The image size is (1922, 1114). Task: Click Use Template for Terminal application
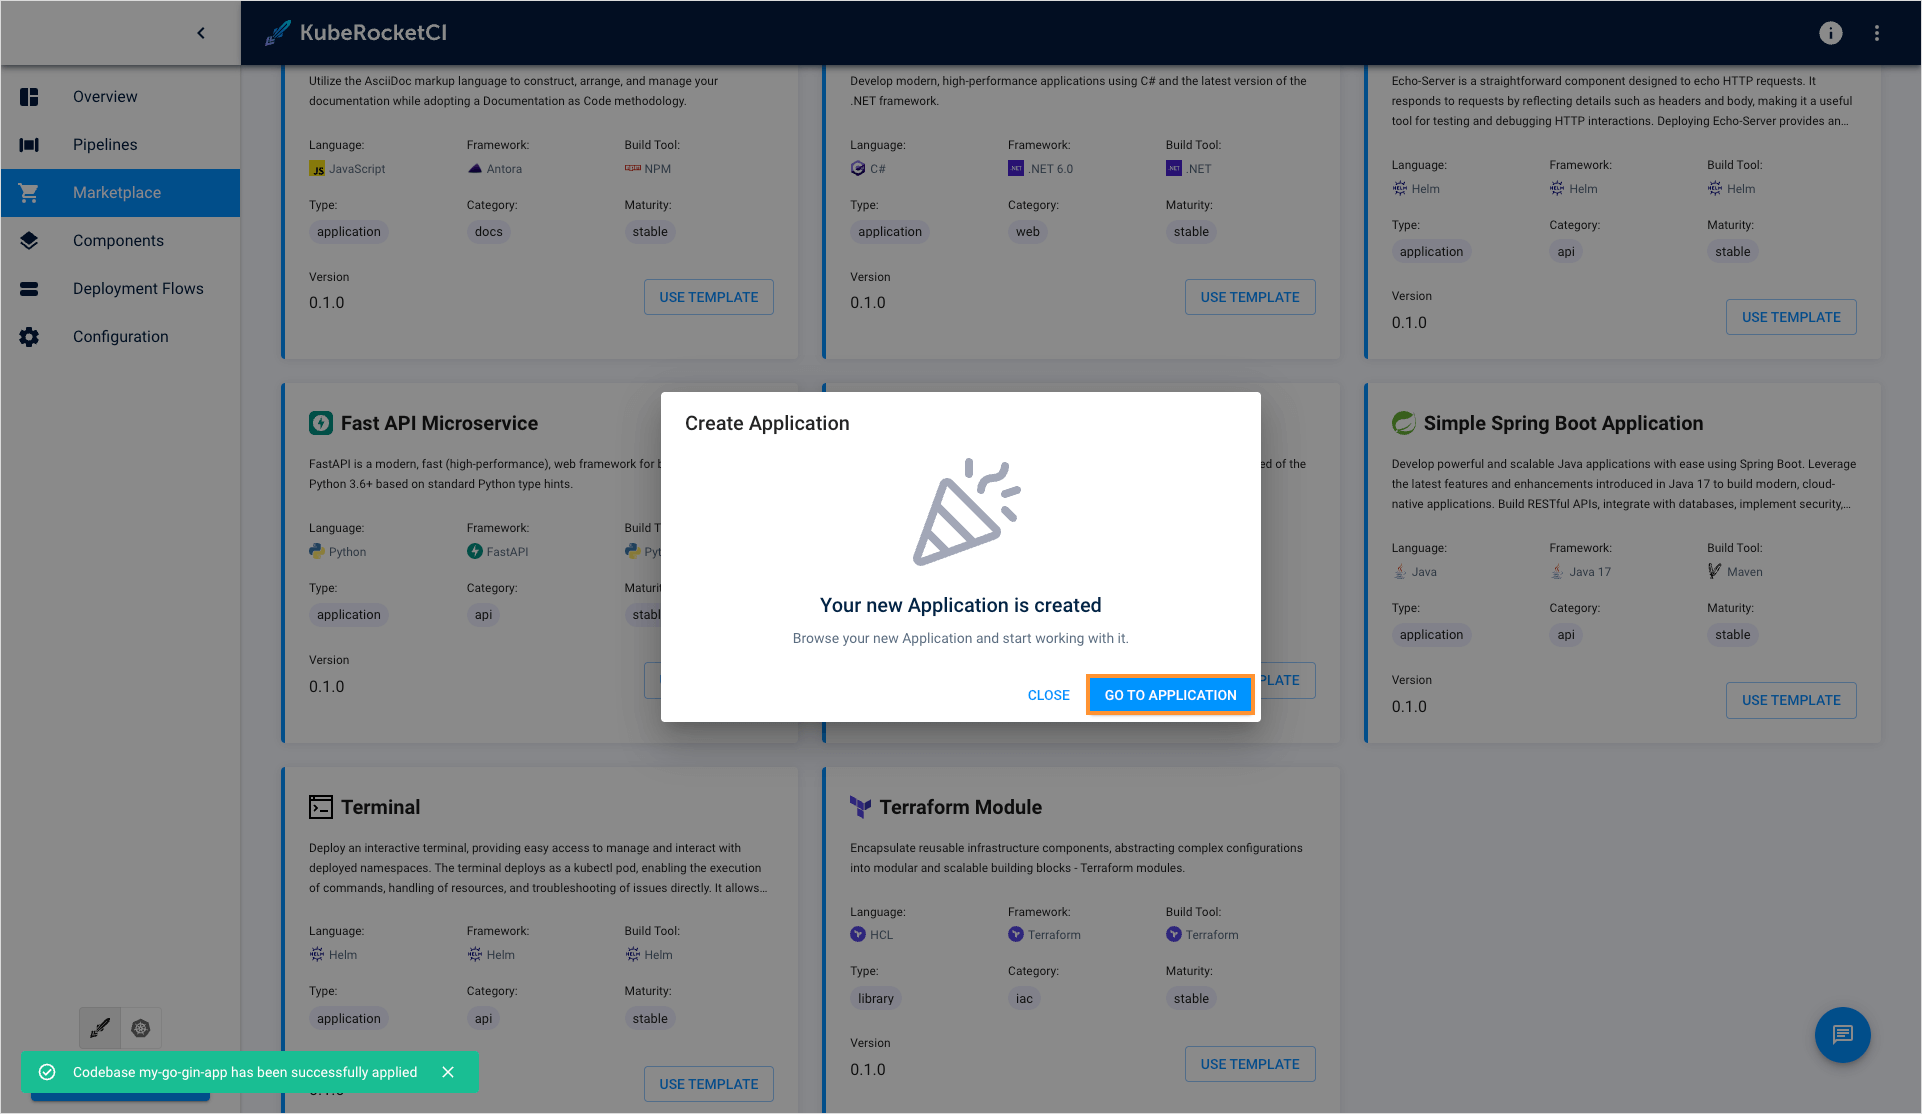click(x=708, y=1083)
